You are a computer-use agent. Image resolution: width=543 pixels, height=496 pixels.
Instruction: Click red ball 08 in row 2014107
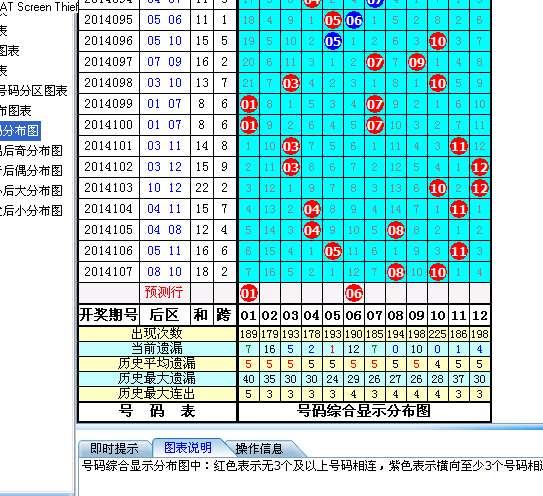pos(396,272)
